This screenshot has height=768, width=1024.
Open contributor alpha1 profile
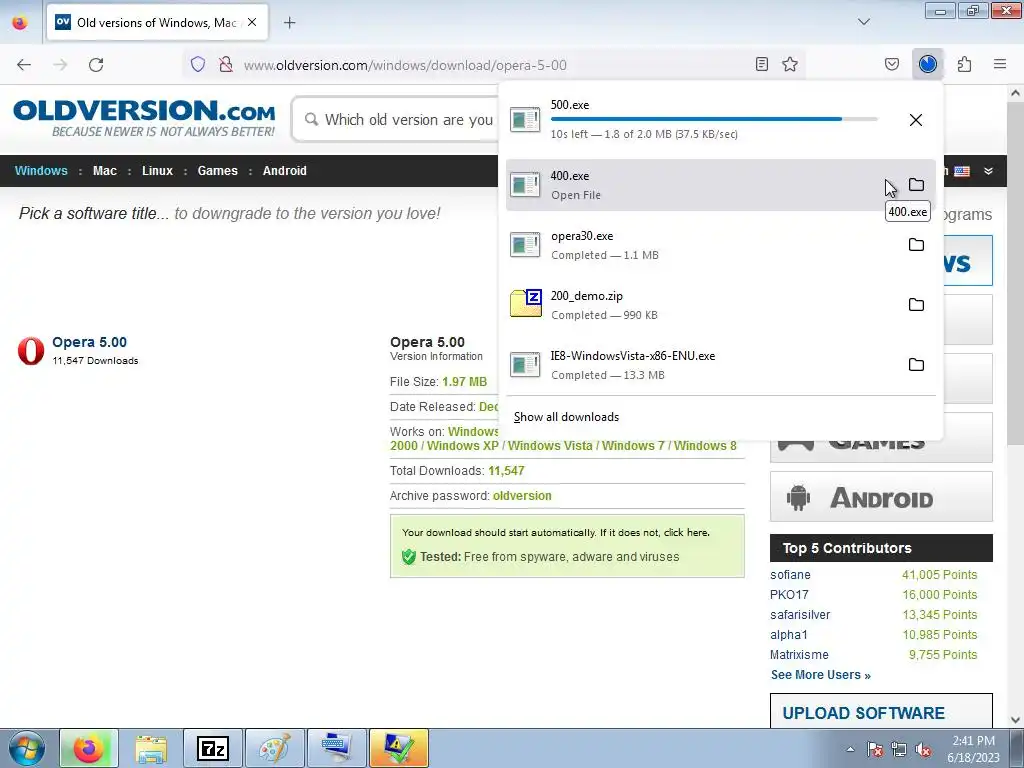[x=788, y=635]
